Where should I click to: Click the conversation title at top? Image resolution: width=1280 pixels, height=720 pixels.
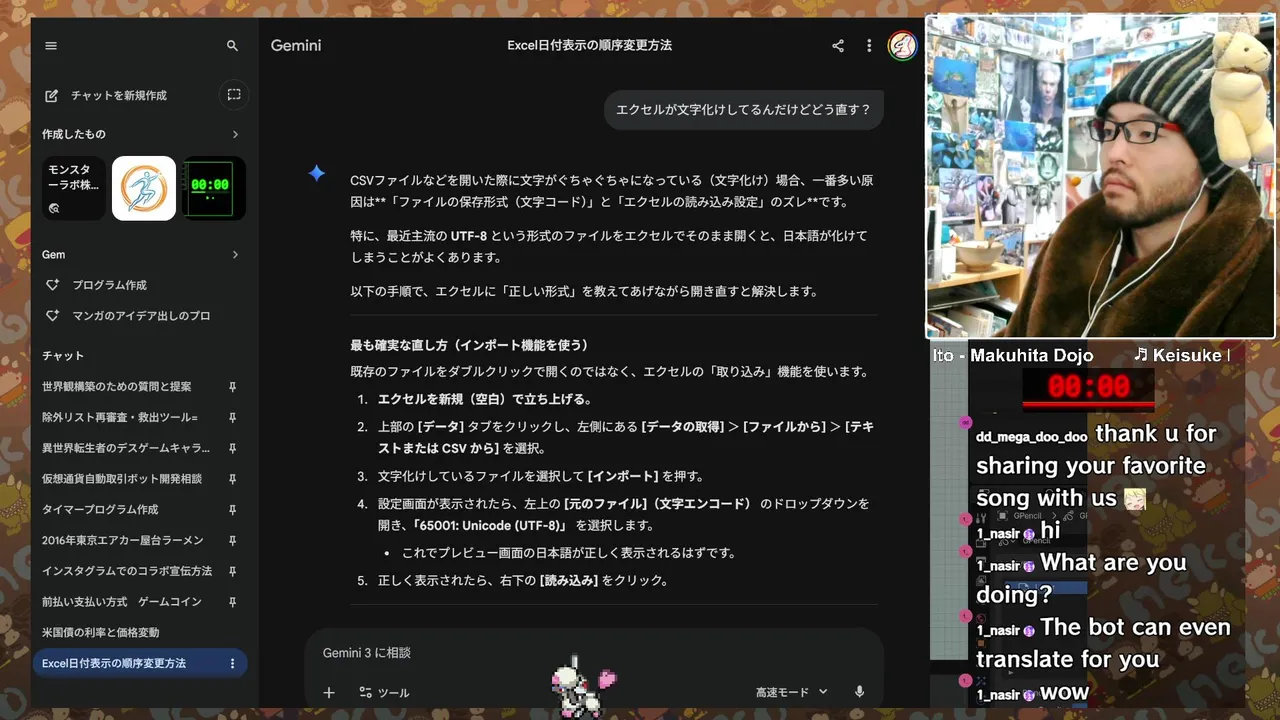coord(589,46)
